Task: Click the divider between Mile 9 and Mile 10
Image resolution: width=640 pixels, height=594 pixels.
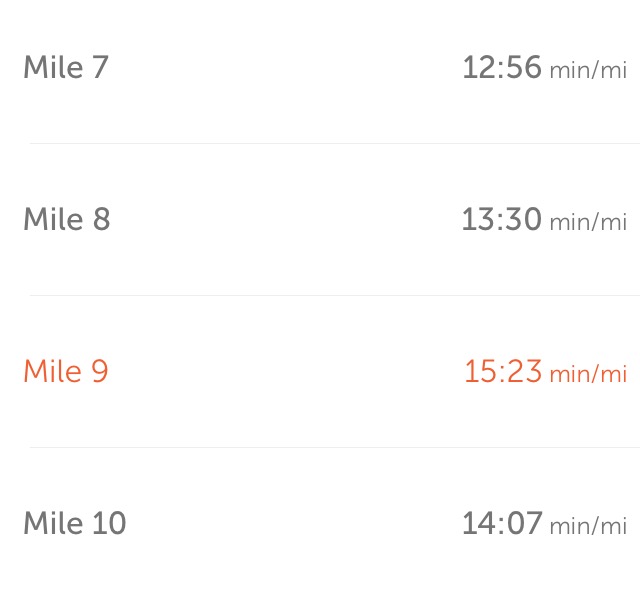Action: pos(335,447)
